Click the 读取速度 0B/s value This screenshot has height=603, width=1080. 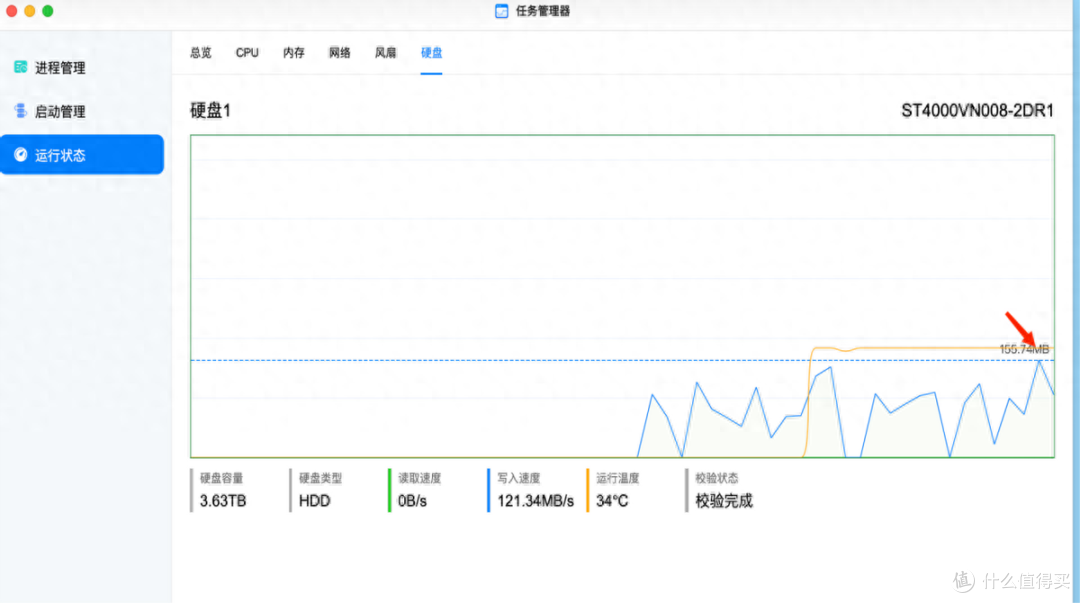tap(413, 501)
